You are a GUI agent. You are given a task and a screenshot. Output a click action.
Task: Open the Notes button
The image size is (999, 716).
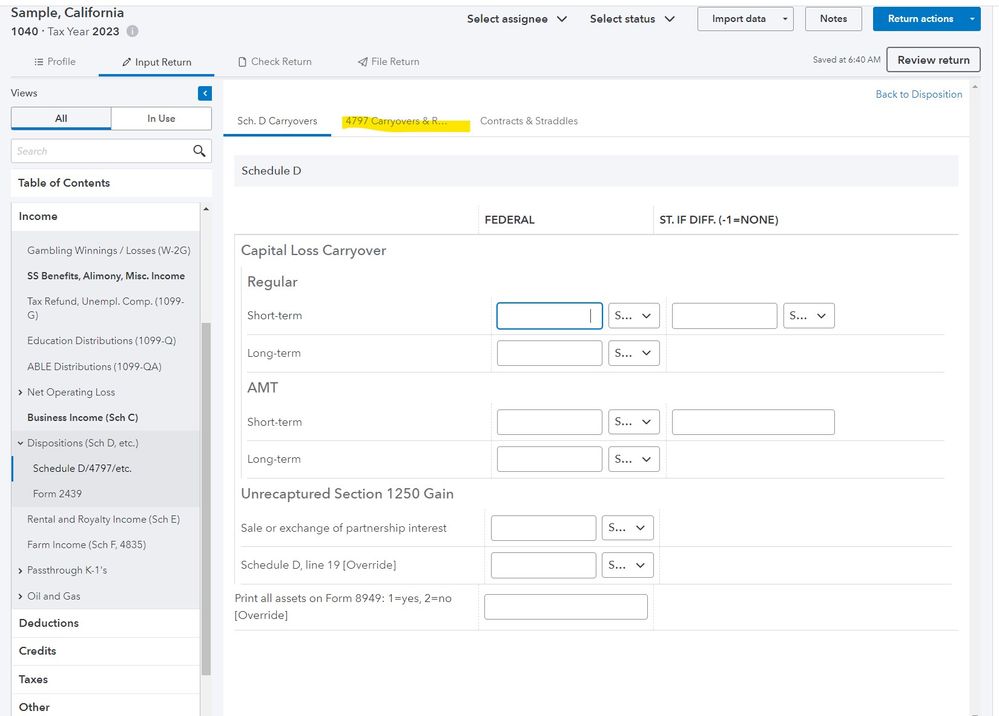[833, 19]
